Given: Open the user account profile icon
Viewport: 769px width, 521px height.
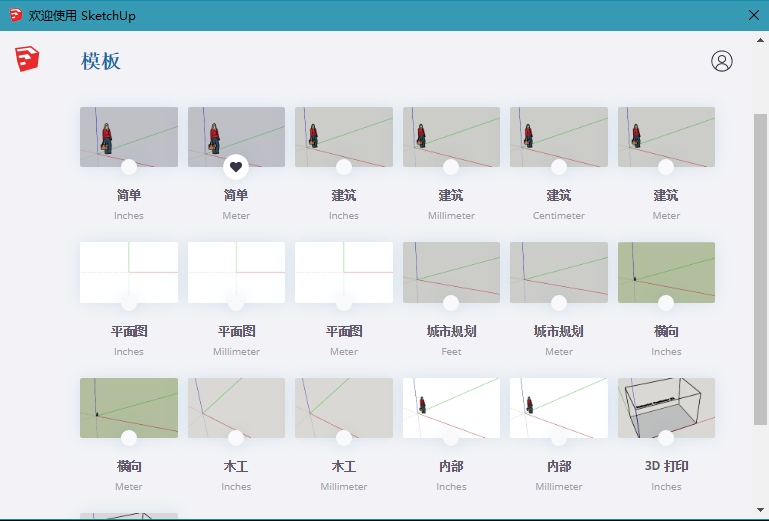Looking at the screenshot, I should tap(721, 61).
